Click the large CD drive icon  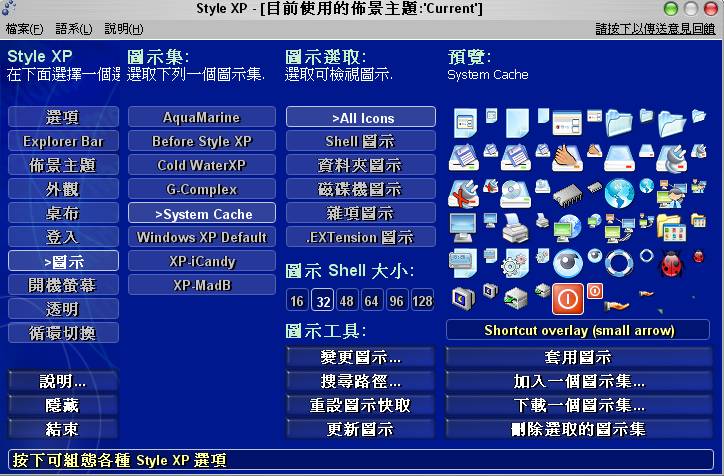(515, 194)
